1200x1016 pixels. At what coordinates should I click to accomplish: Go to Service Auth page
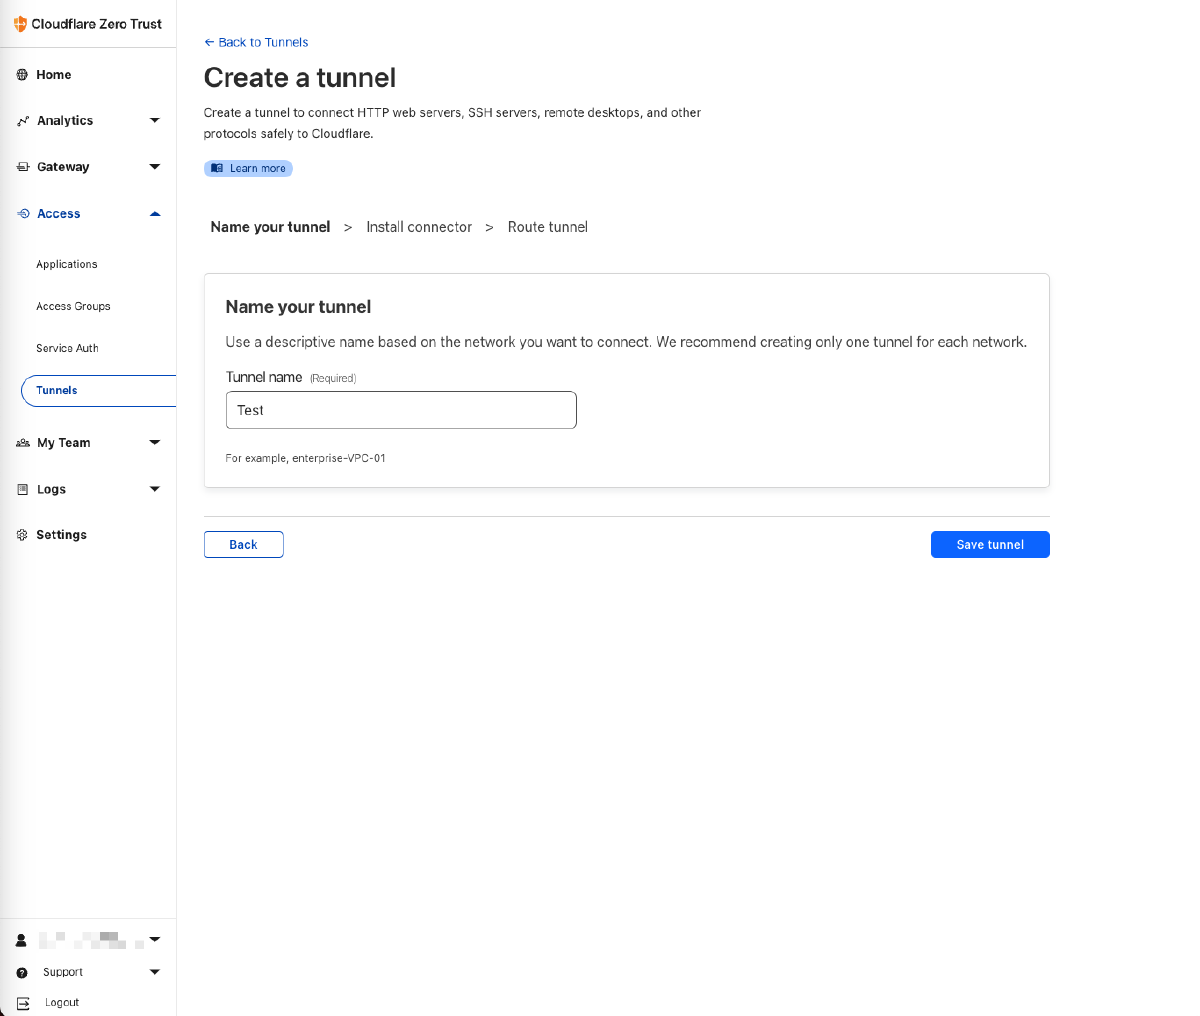click(67, 349)
